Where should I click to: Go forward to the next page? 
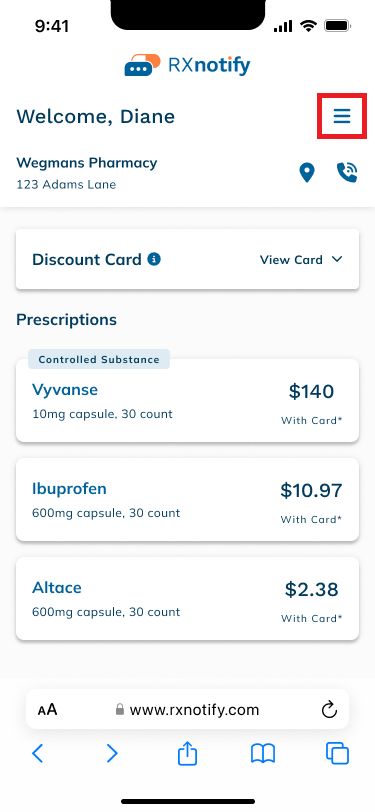pos(112,753)
